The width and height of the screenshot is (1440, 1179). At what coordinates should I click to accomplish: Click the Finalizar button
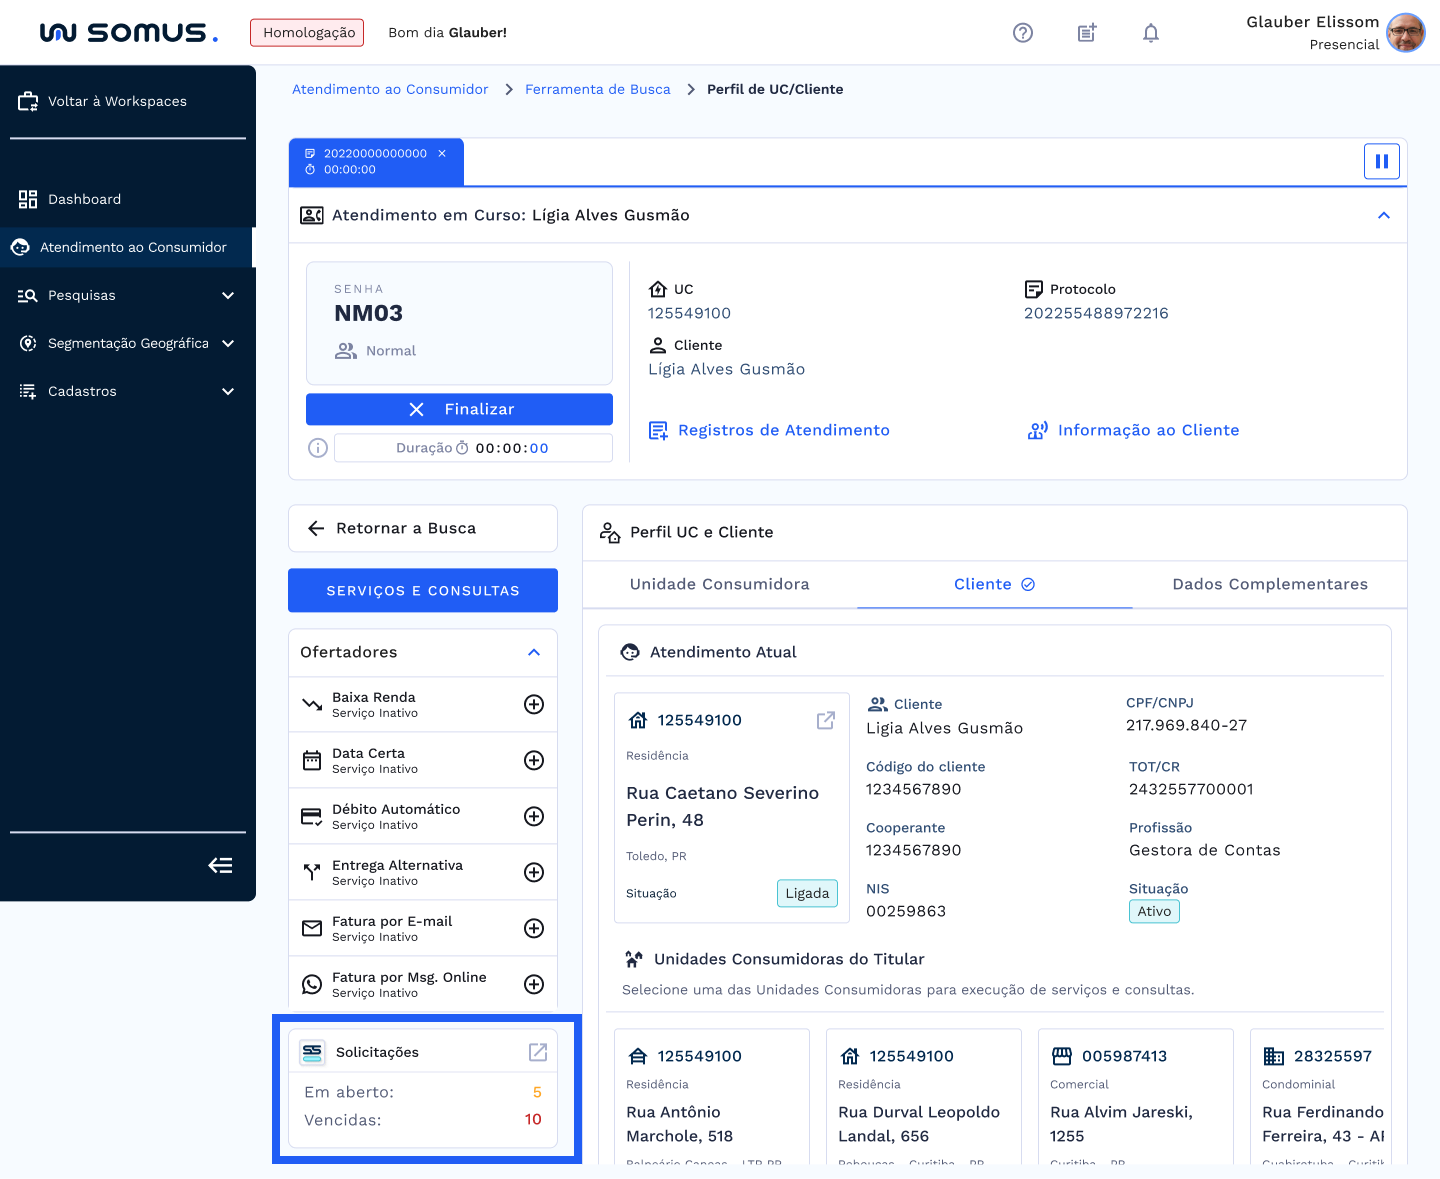(x=459, y=409)
